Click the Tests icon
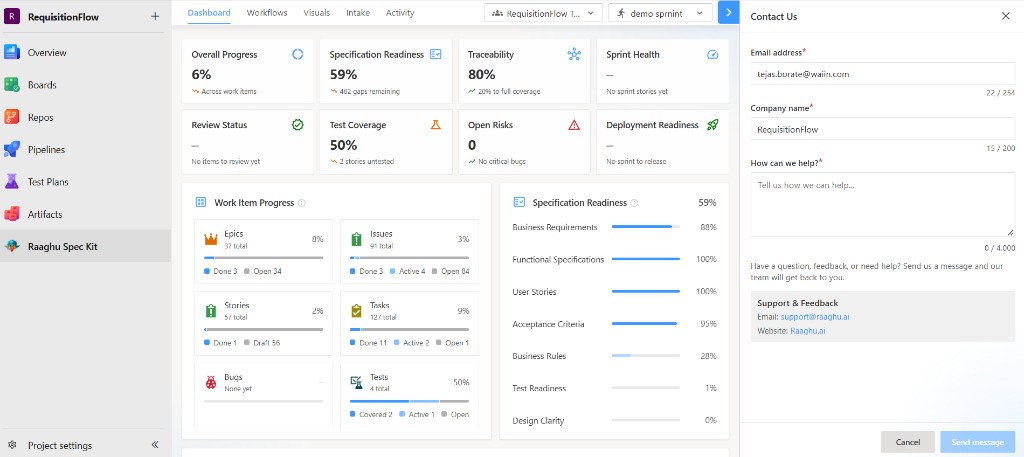This screenshot has height=457, width=1024. [x=357, y=383]
